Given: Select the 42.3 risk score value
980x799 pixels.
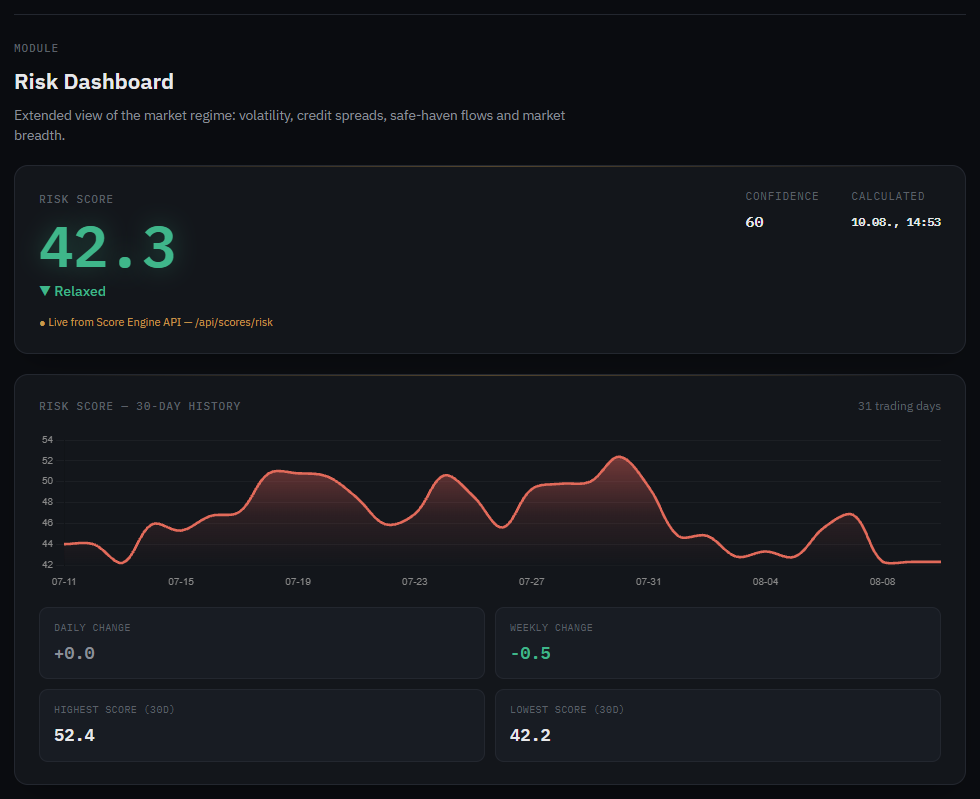Looking at the screenshot, I should (x=108, y=248).
